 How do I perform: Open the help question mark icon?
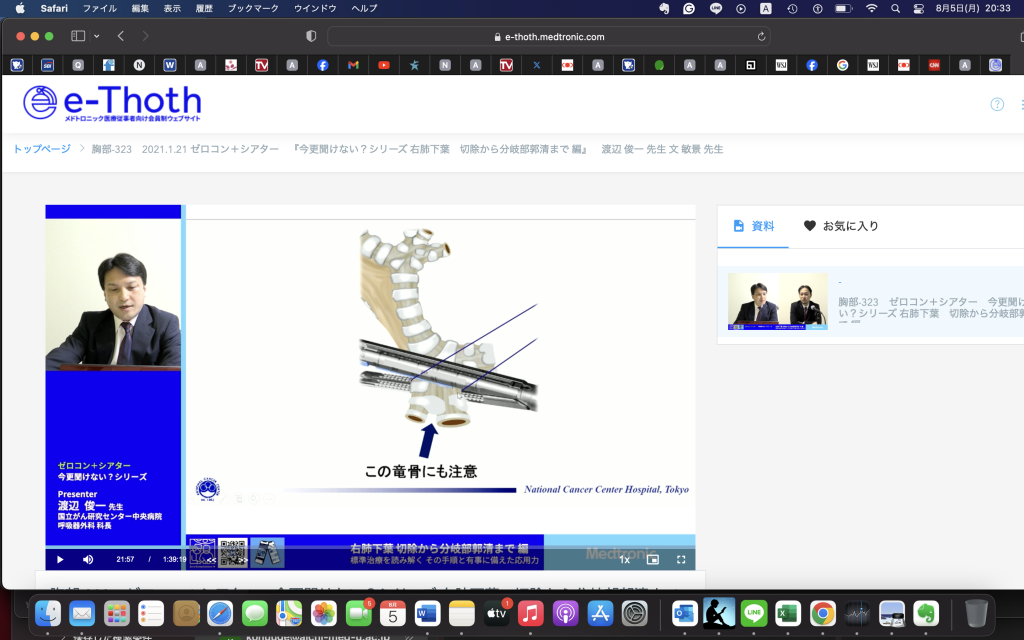point(996,104)
